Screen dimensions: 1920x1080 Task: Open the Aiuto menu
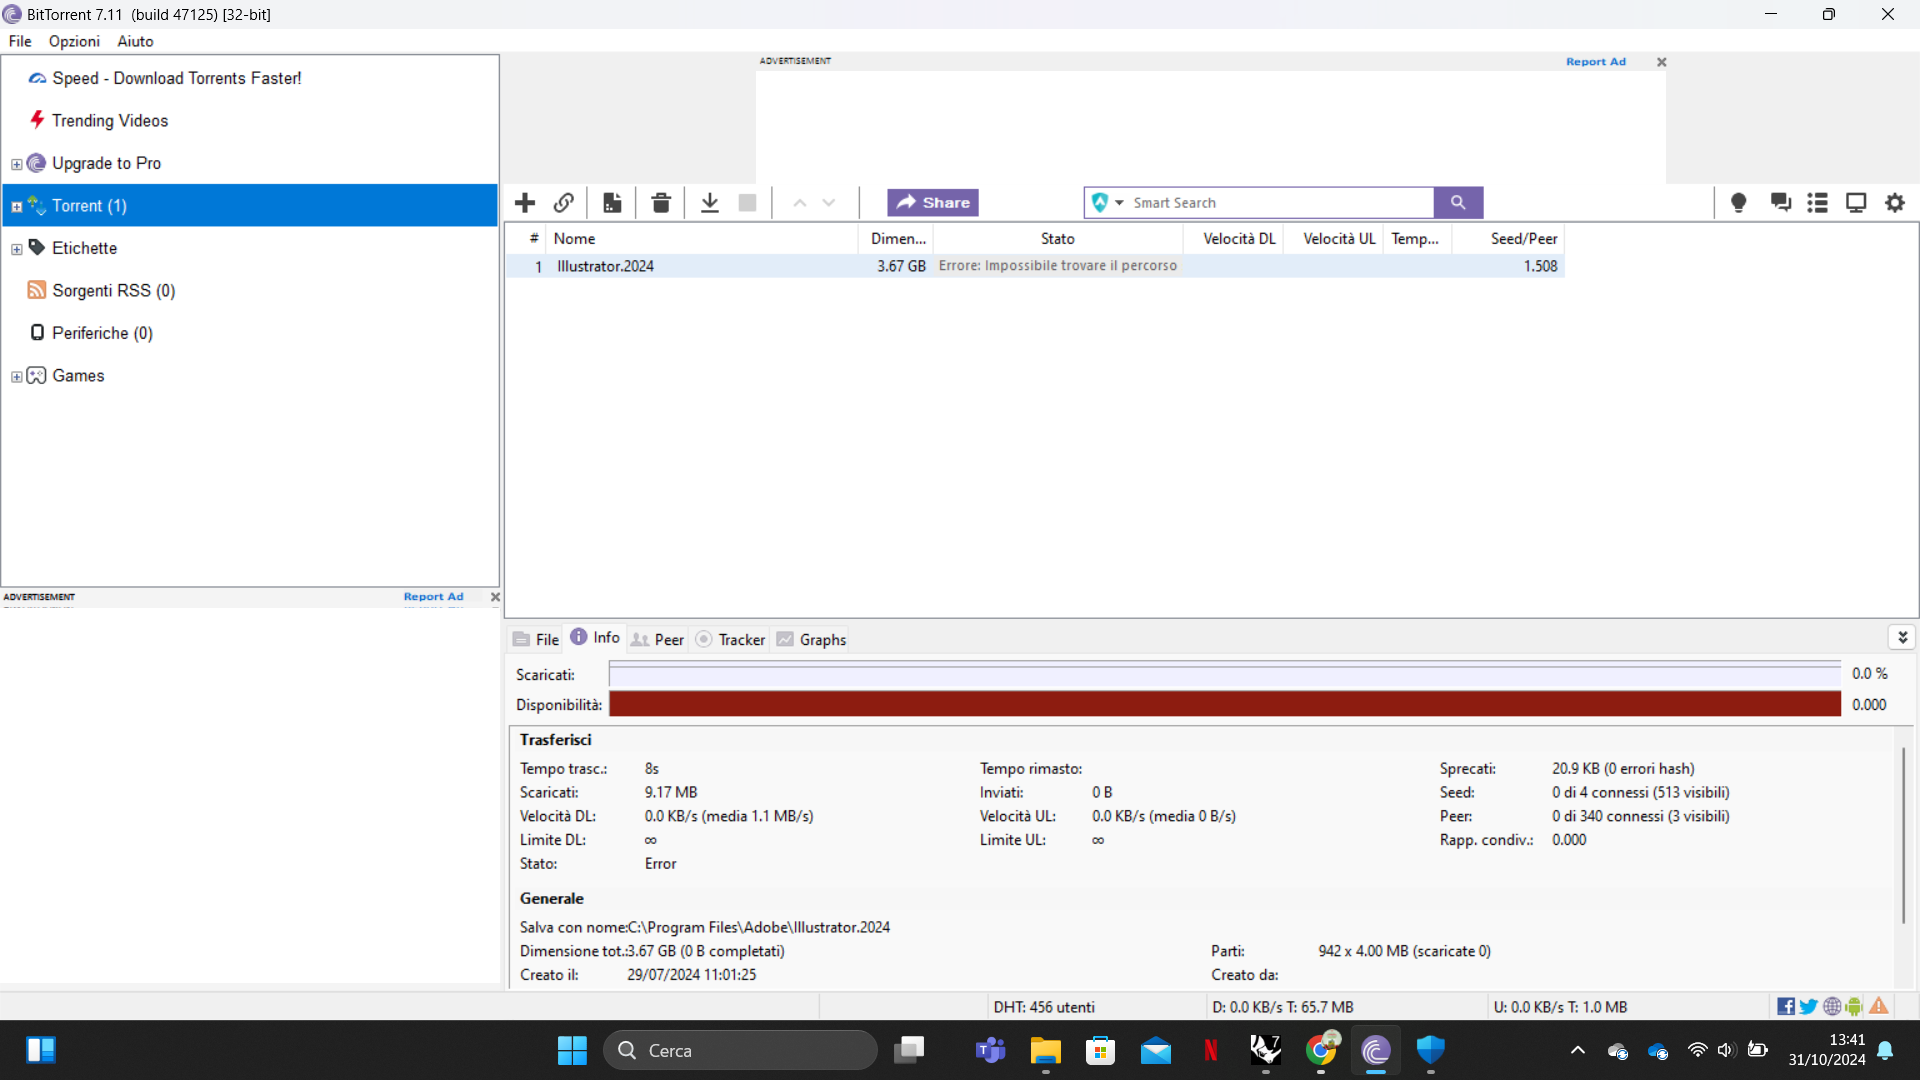pyautogui.click(x=135, y=41)
